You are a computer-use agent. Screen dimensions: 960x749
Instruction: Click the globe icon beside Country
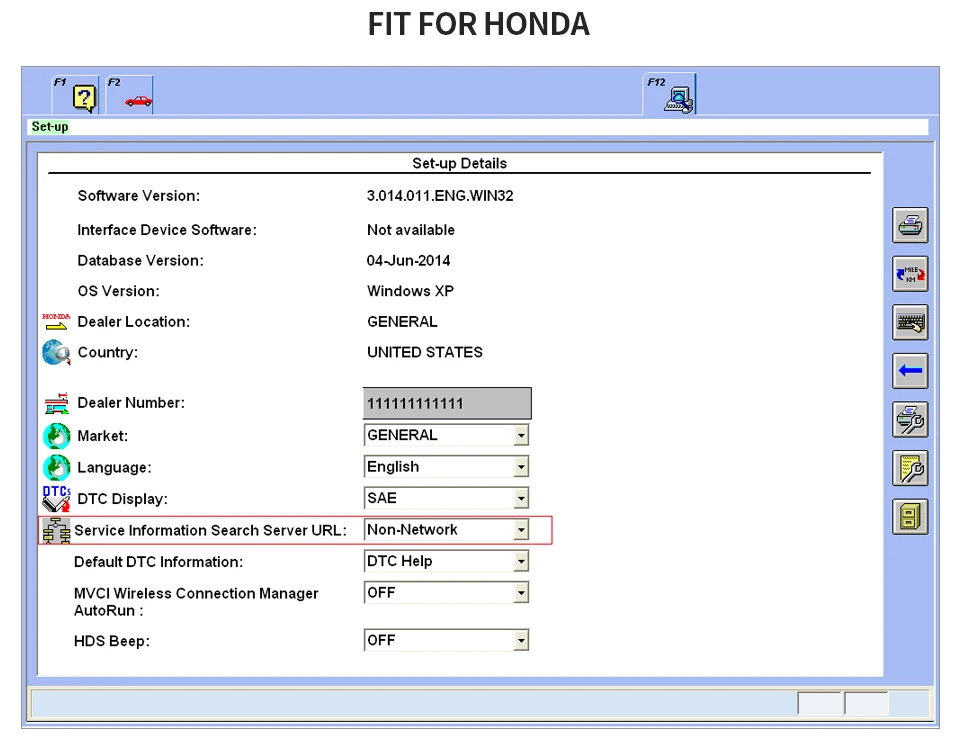click(x=56, y=352)
